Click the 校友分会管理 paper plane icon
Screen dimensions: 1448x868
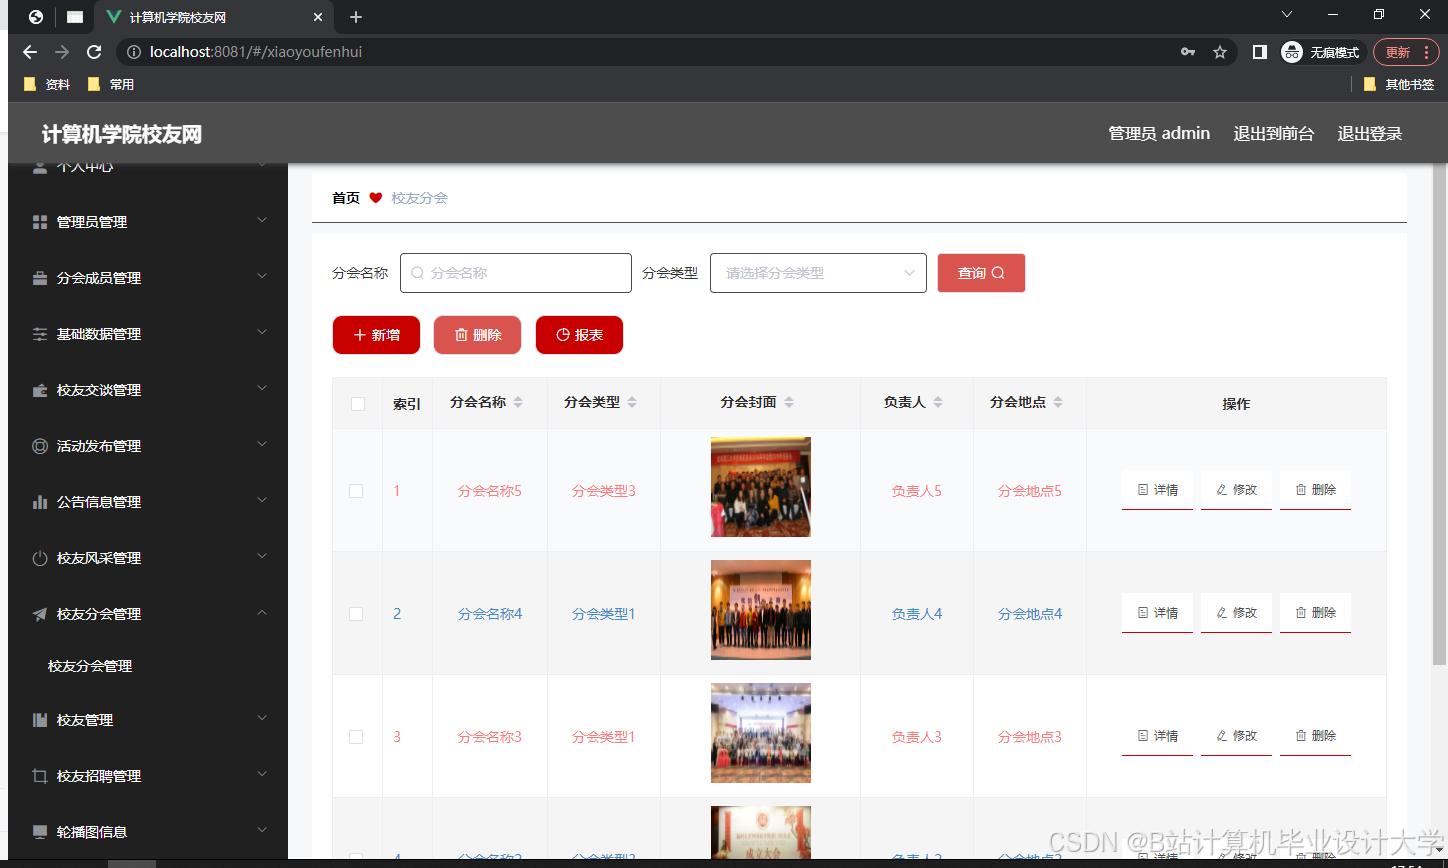(40, 614)
